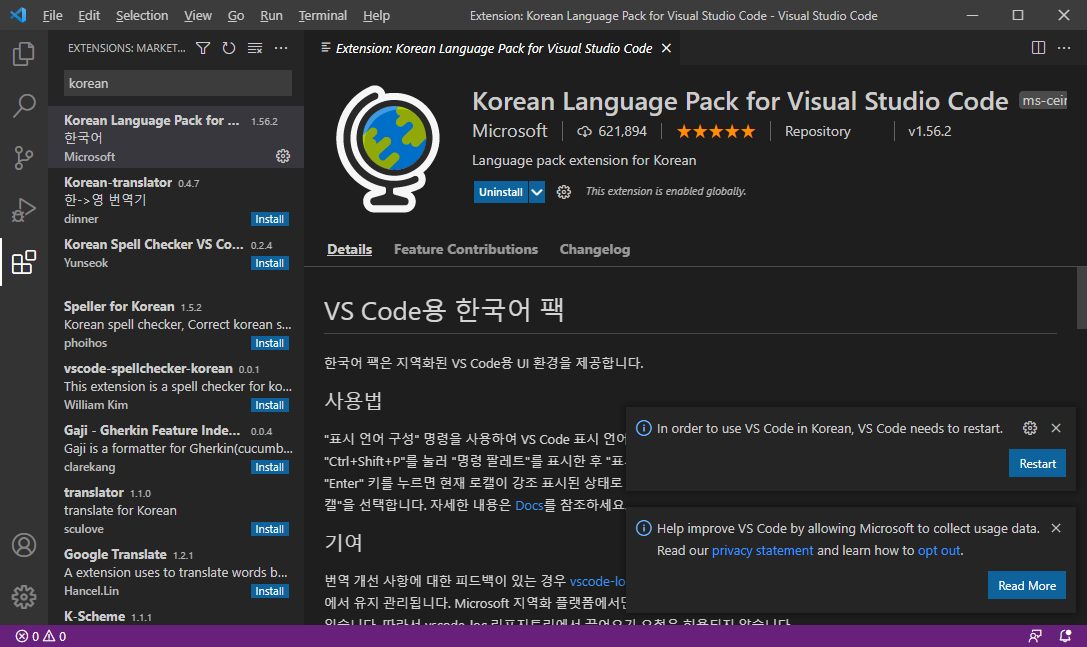
Task: Open the Terminal menu
Action: [x=322, y=15]
